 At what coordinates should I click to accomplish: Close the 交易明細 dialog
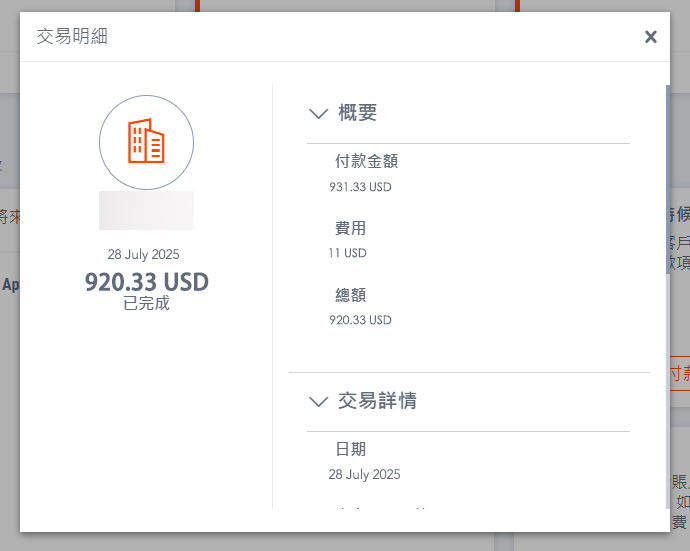point(650,37)
